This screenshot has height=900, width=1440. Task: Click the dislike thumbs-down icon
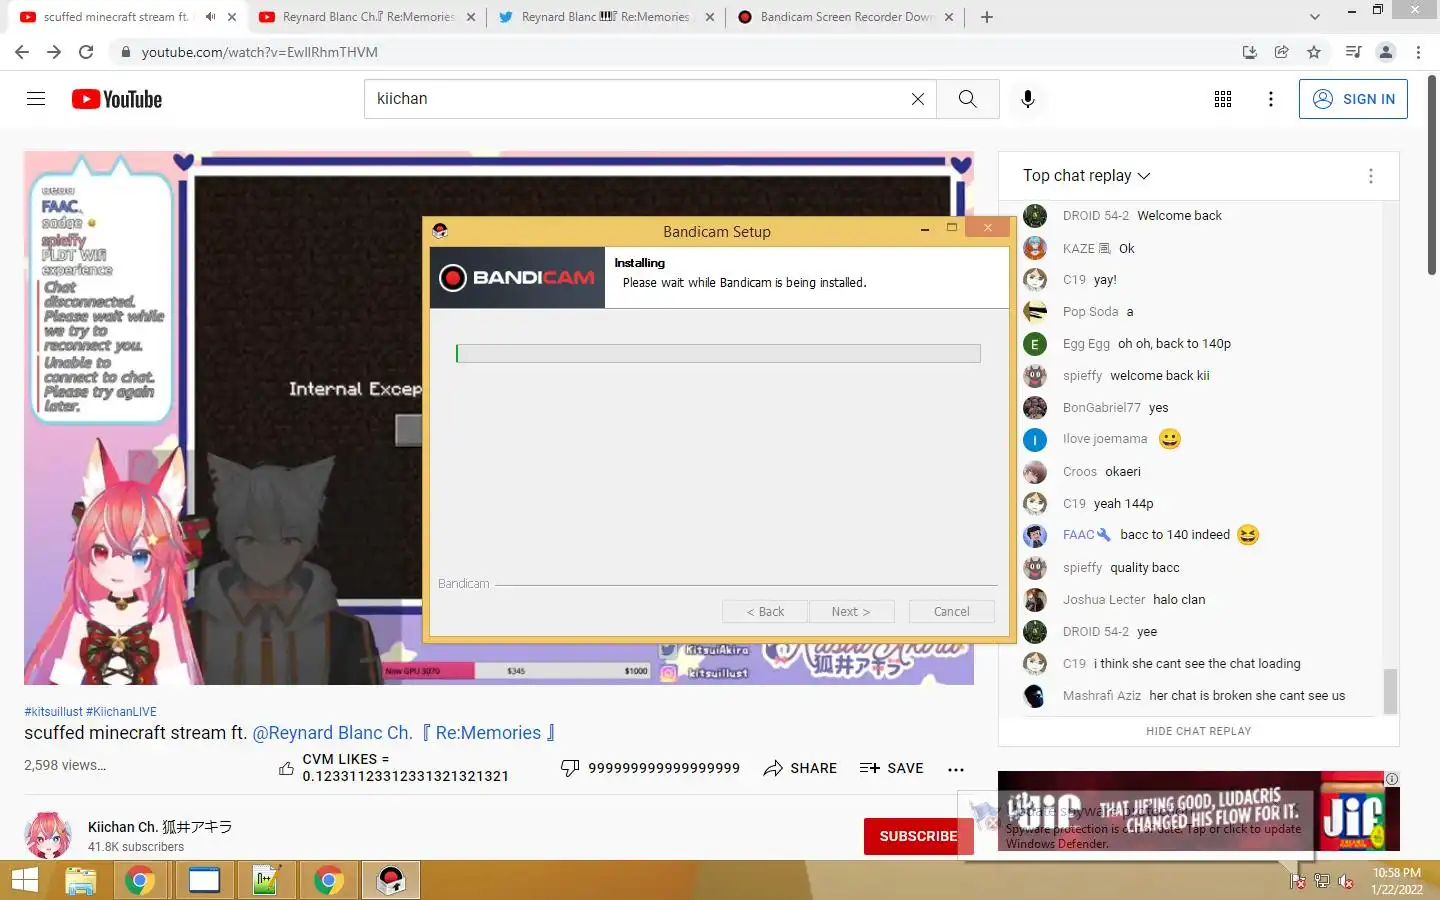[570, 768]
